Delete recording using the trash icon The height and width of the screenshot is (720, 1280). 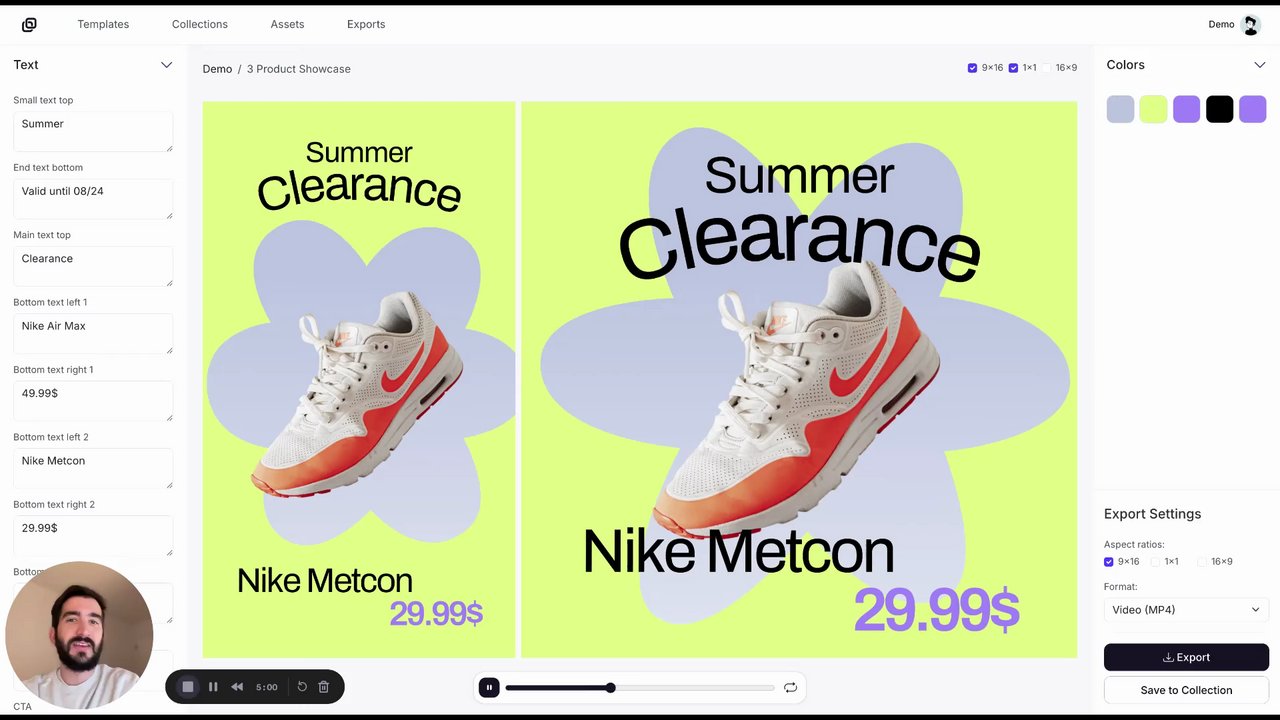pyautogui.click(x=324, y=687)
